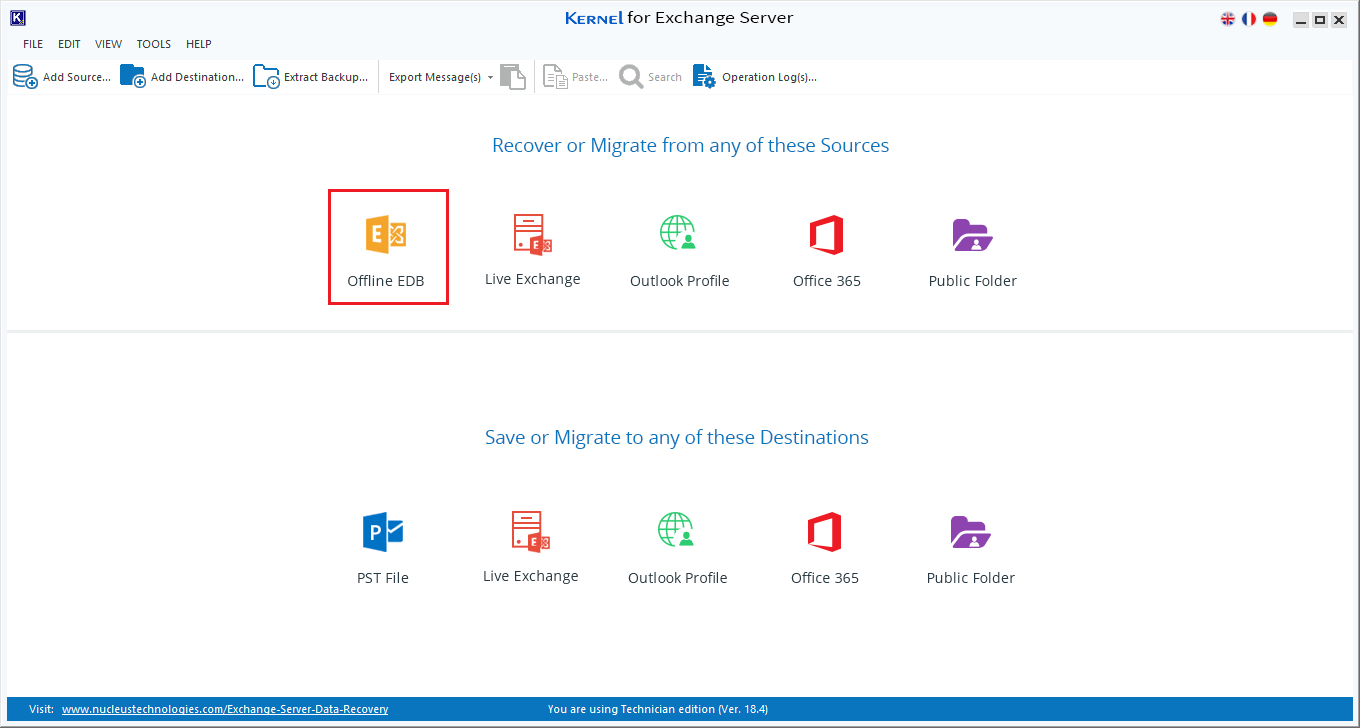Click 'Recover or Migrate from any of these Sources' heading

pyautogui.click(x=690, y=146)
